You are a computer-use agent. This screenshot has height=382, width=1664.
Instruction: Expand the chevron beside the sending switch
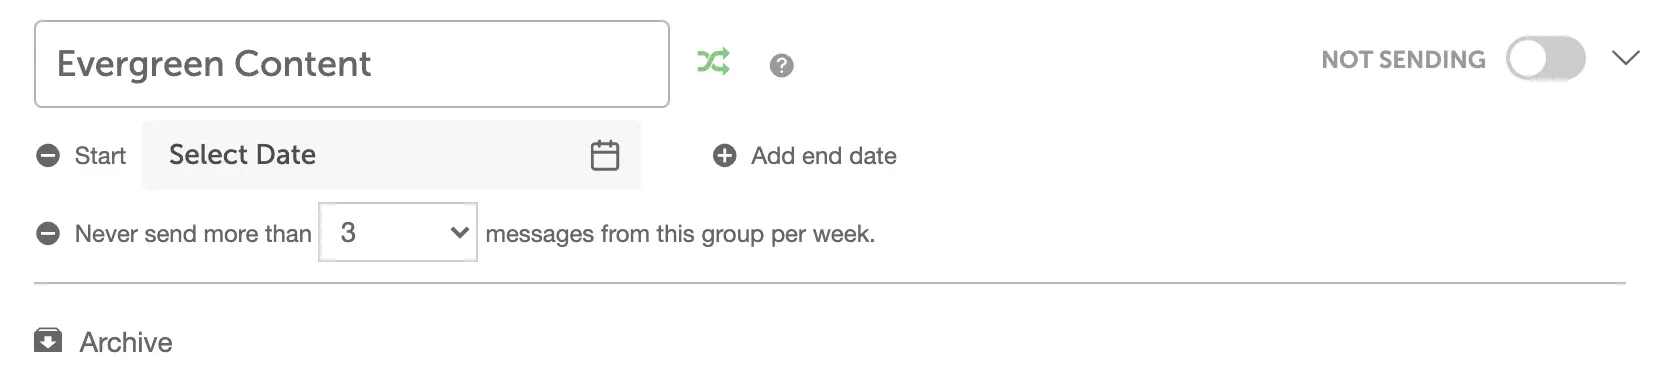point(1626,58)
